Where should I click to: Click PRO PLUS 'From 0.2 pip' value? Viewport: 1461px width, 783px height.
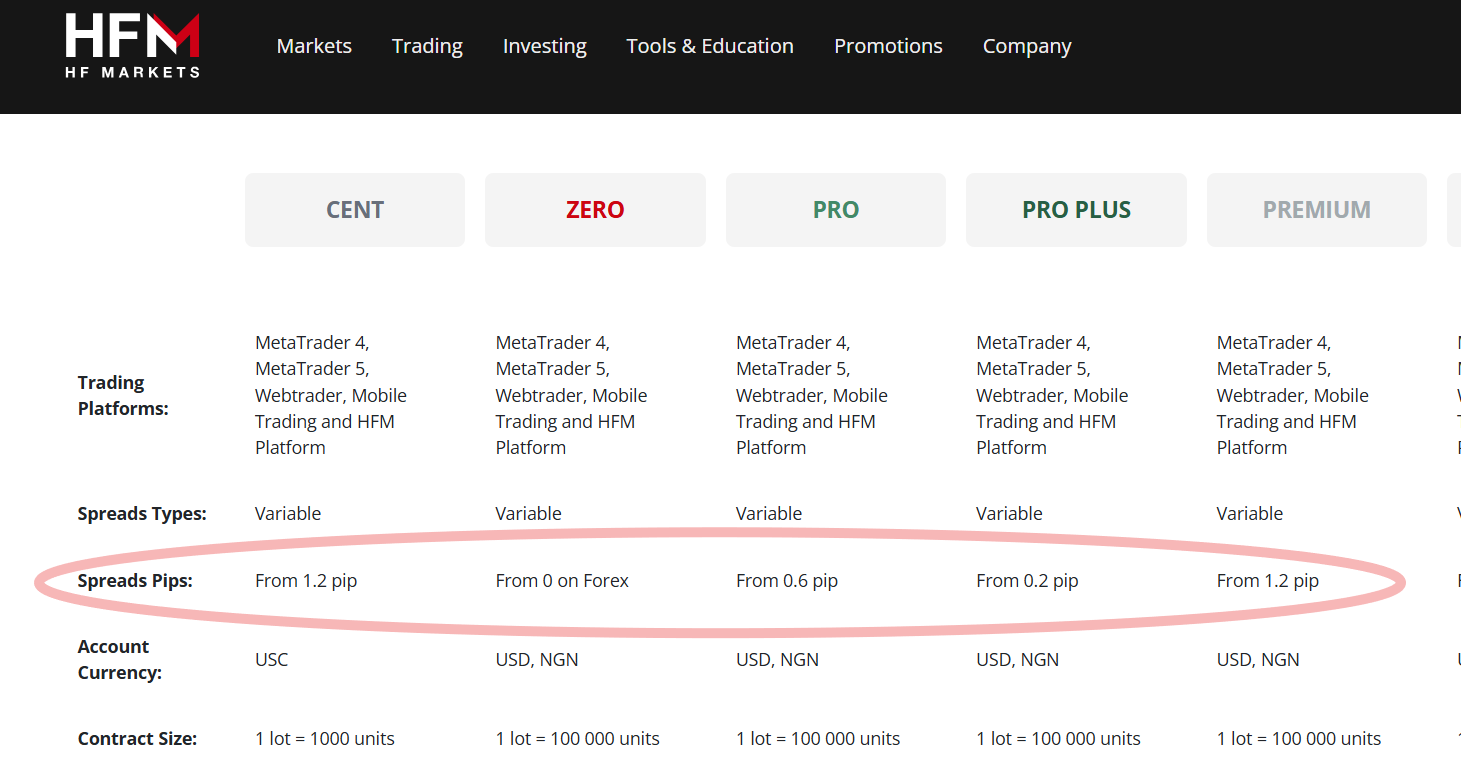coord(1027,581)
